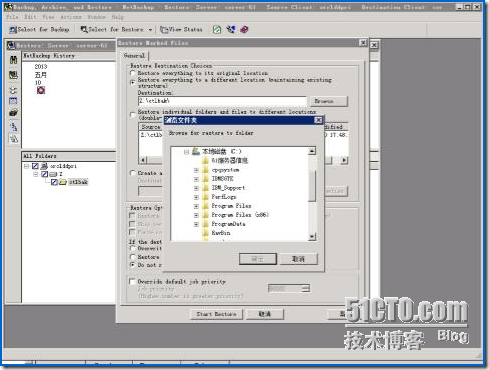Expand the PerfLogs folder node

196,197
